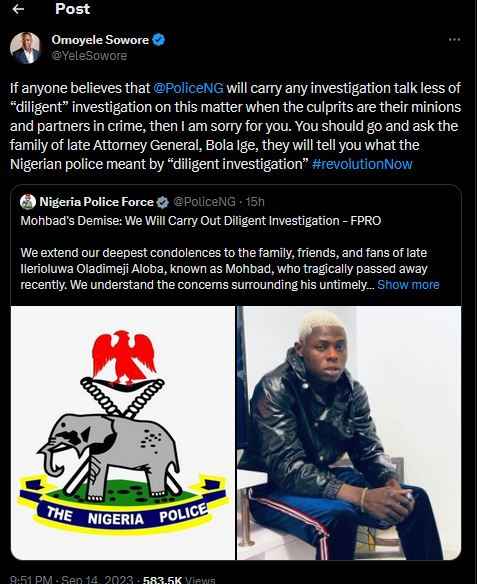
Task: Open the @YeleSowore handle
Action: tap(89, 56)
